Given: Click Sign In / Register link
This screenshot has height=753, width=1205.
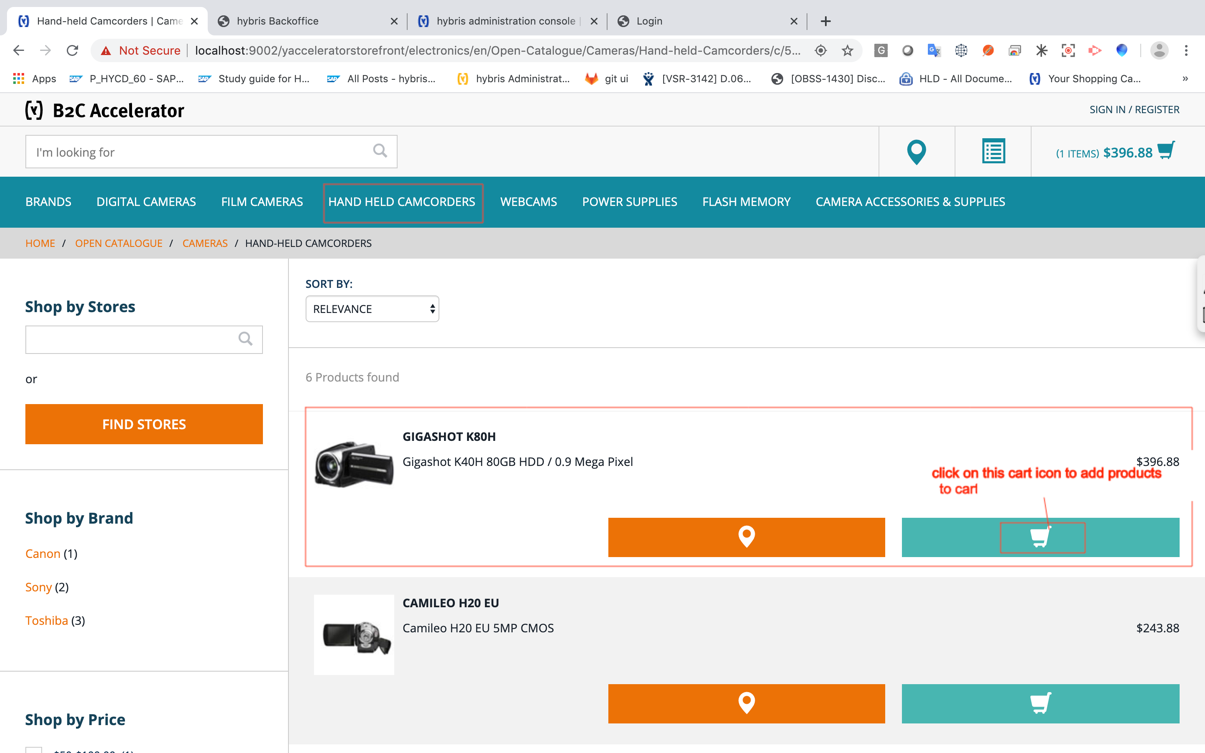Looking at the screenshot, I should (x=1134, y=109).
